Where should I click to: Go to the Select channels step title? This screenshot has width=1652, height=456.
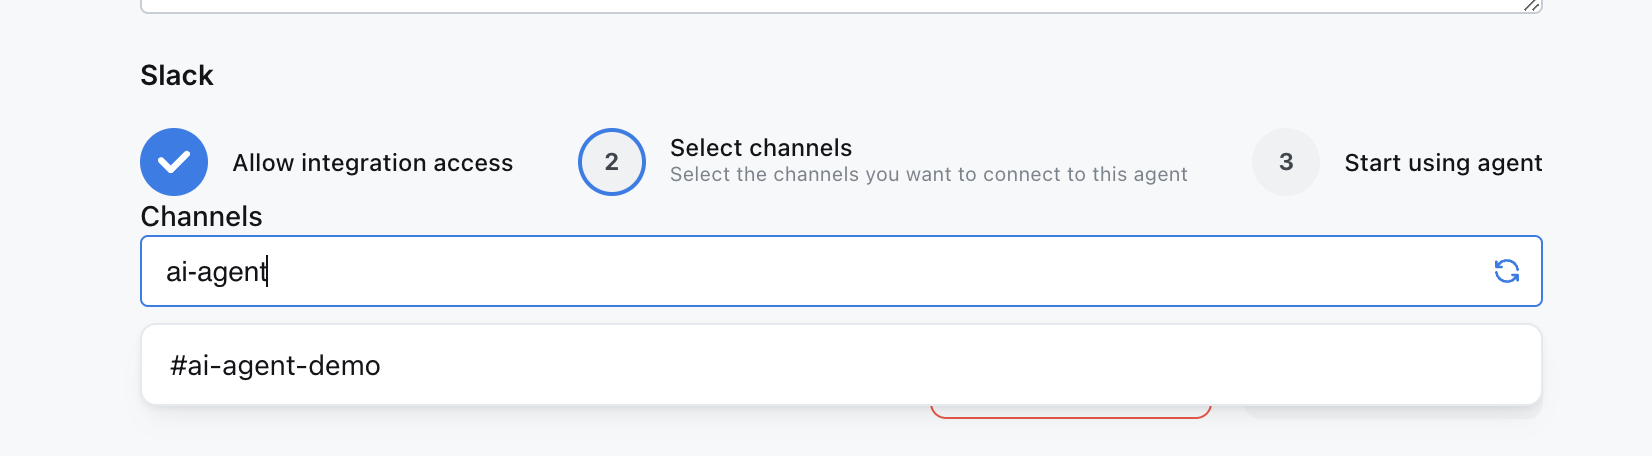coord(761,148)
